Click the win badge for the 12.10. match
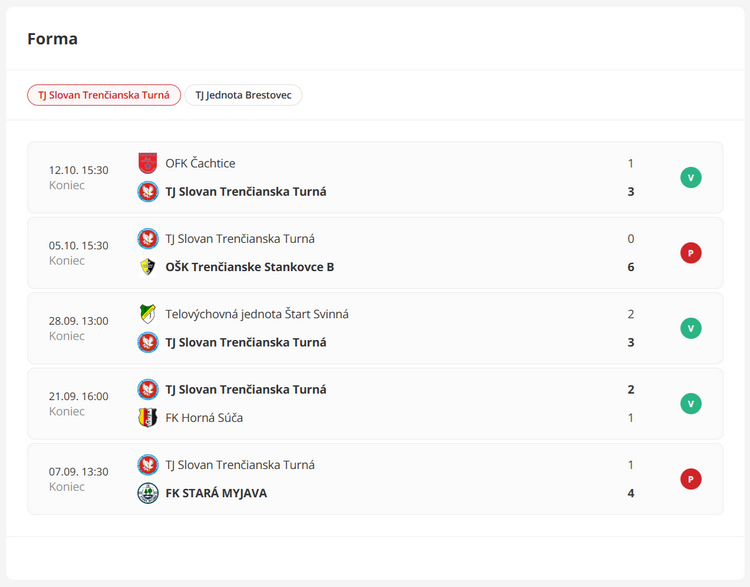This screenshot has width=750, height=587. [690, 178]
